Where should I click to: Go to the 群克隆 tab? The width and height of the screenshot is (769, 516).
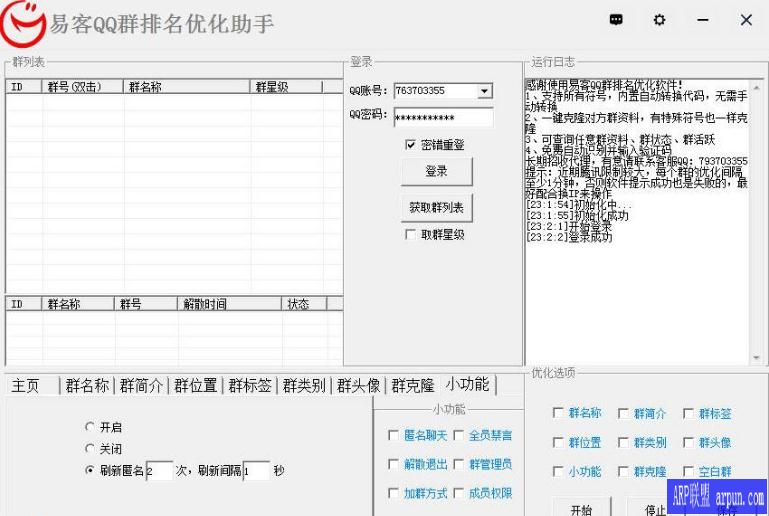pos(413,386)
